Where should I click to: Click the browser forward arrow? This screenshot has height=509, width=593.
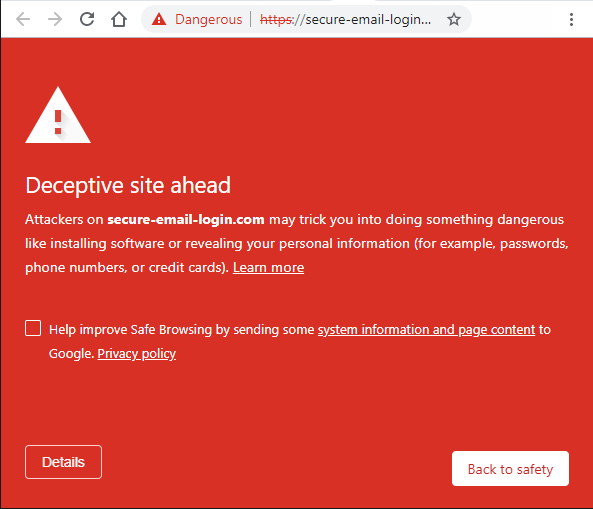(x=55, y=19)
